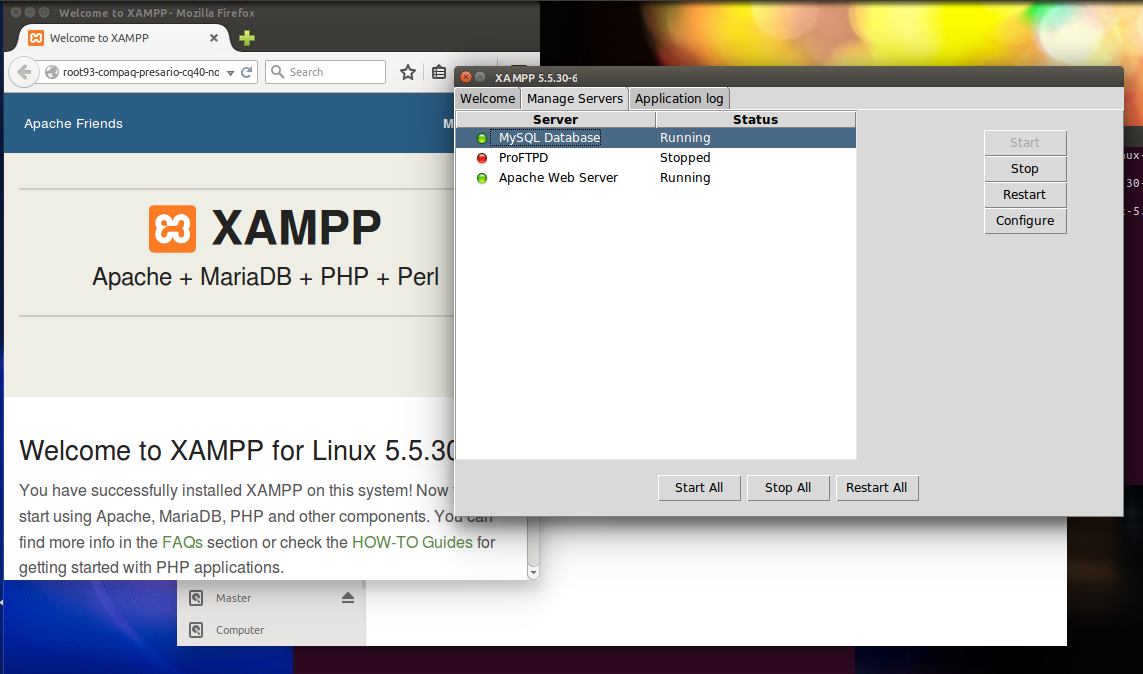
Task: Click the scrollbar down arrow on the page
Action: coord(533,570)
